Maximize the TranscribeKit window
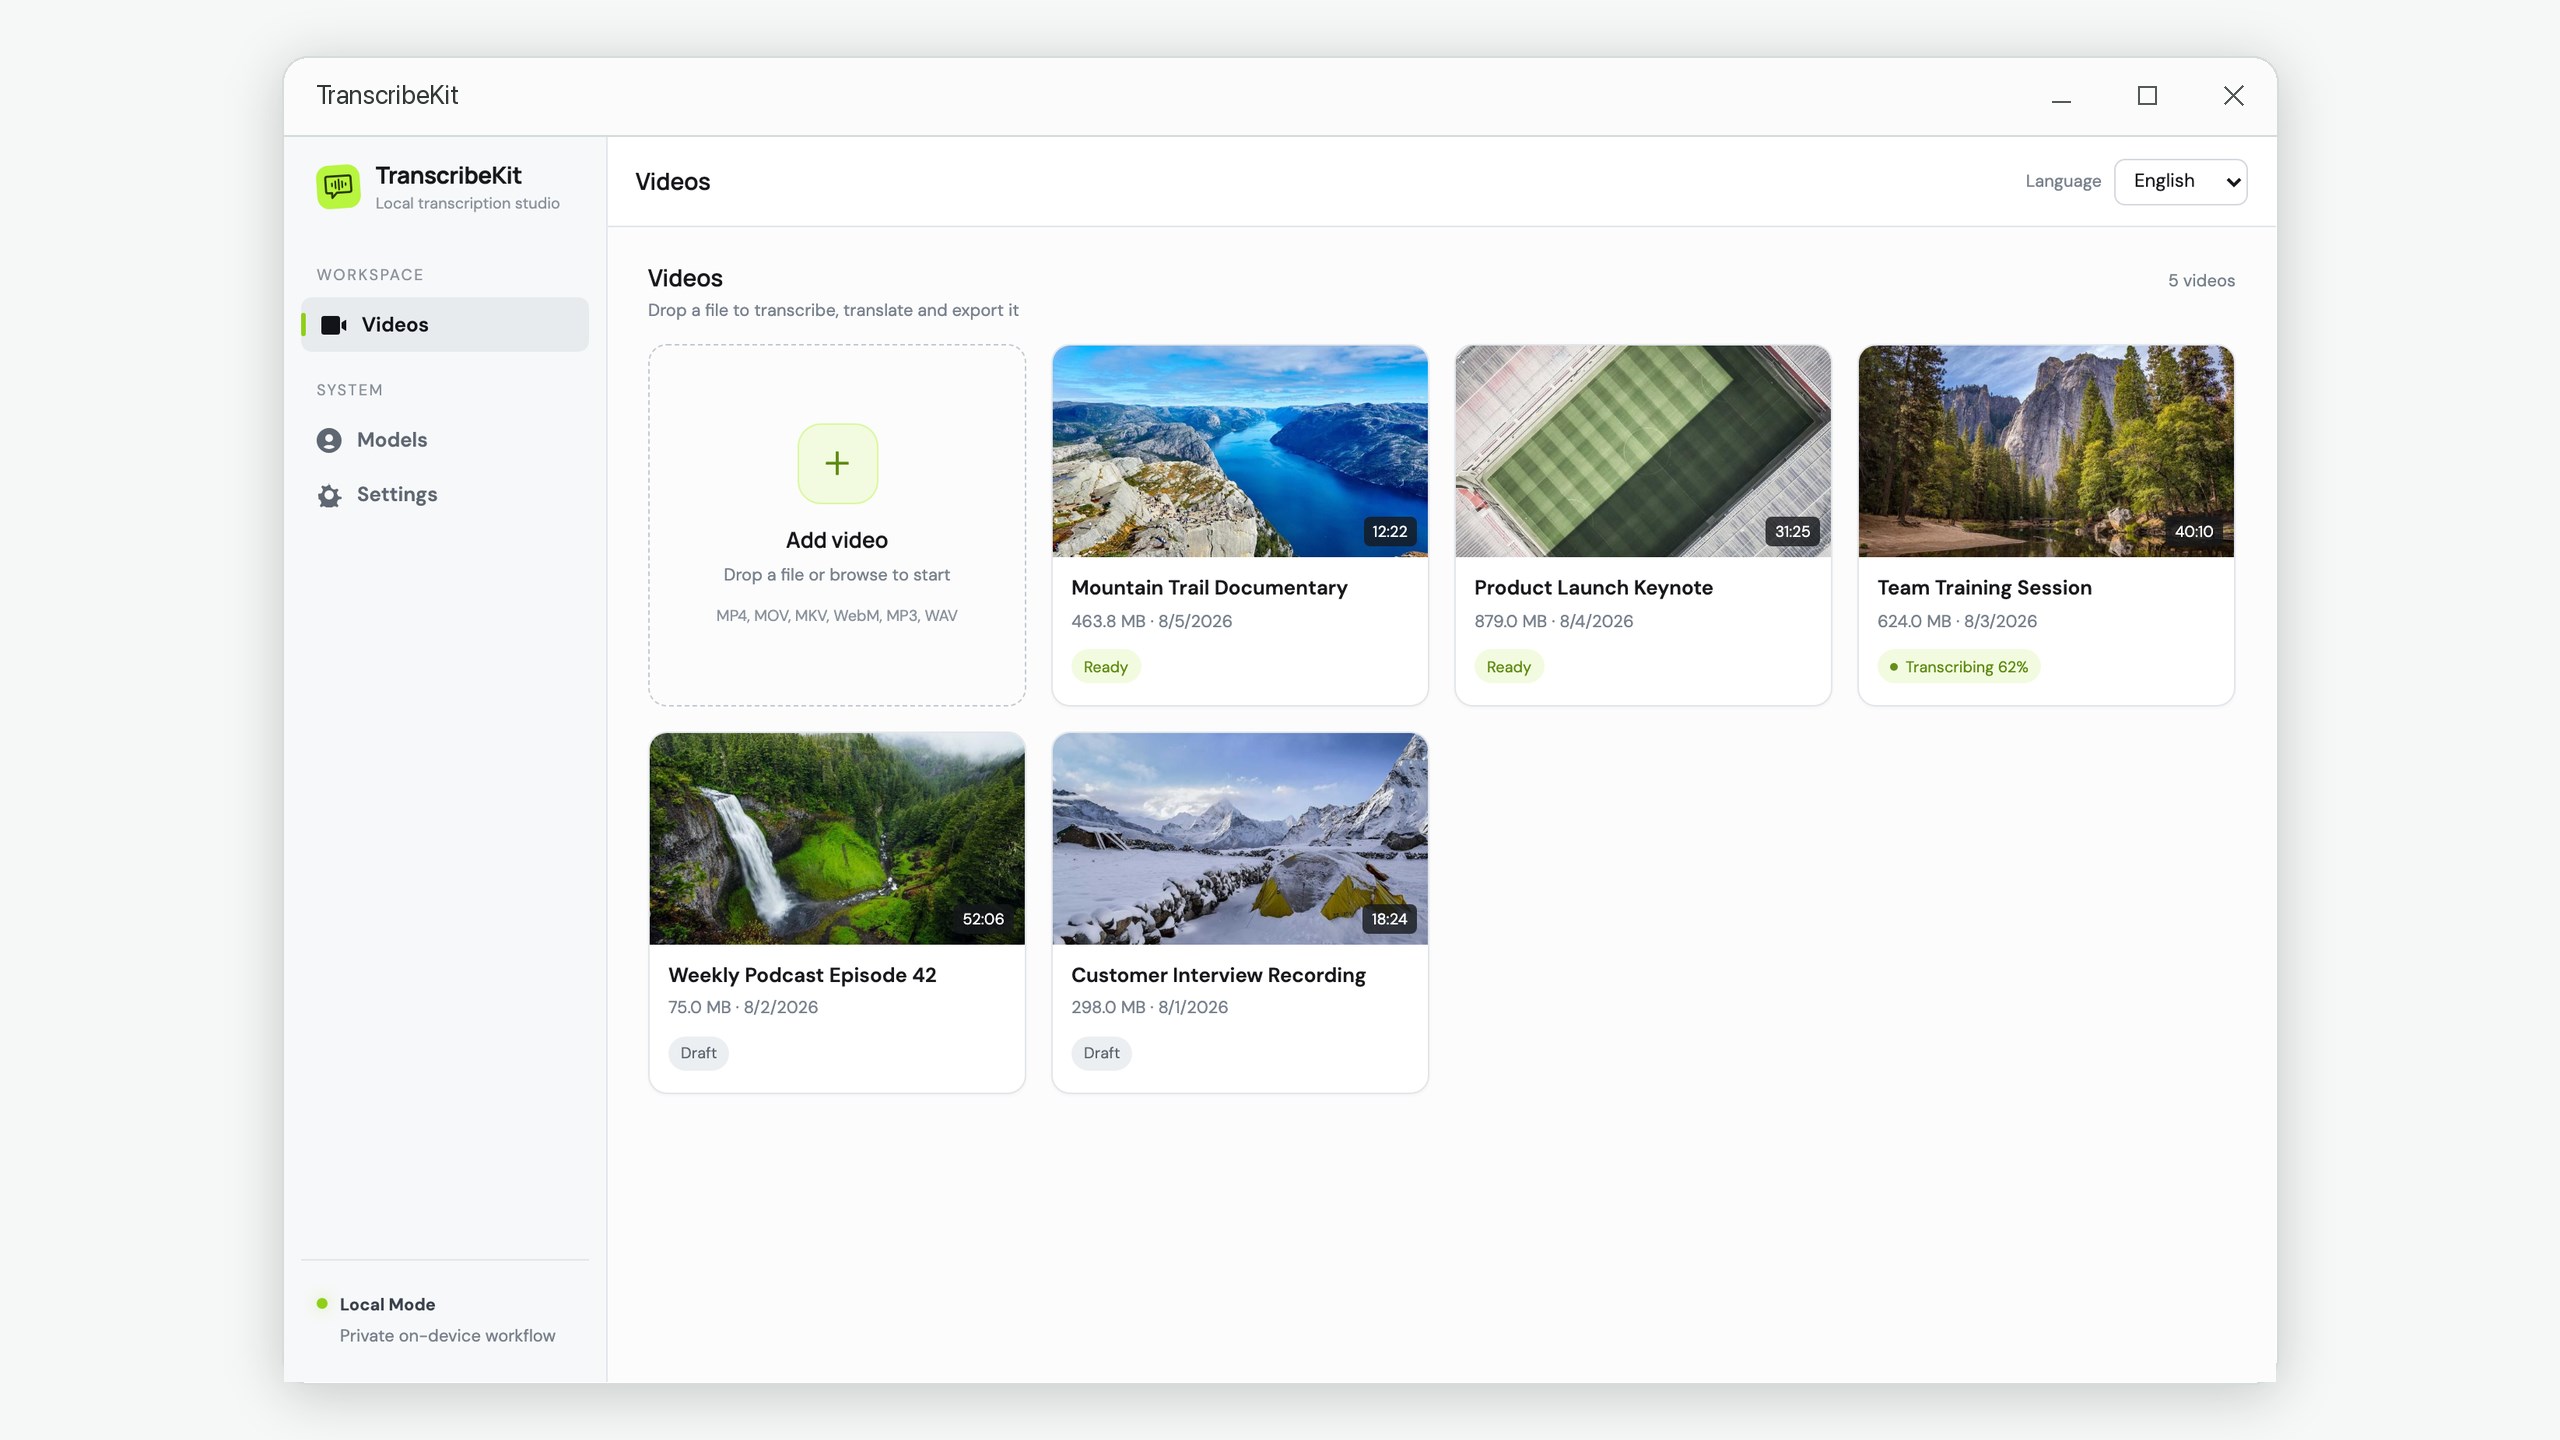 click(2147, 96)
